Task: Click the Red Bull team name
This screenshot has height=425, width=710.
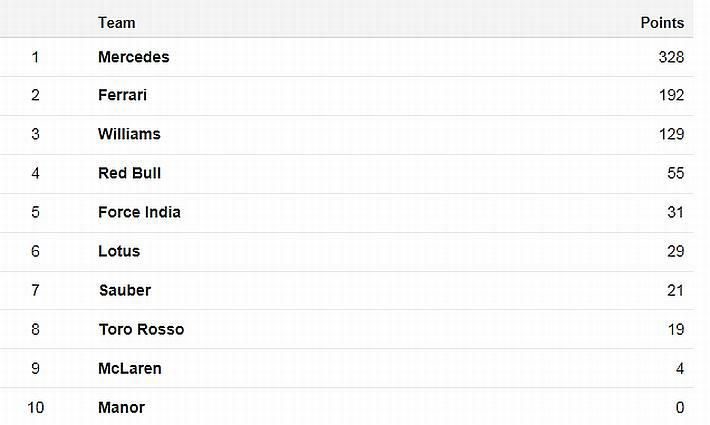Action: pos(129,173)
